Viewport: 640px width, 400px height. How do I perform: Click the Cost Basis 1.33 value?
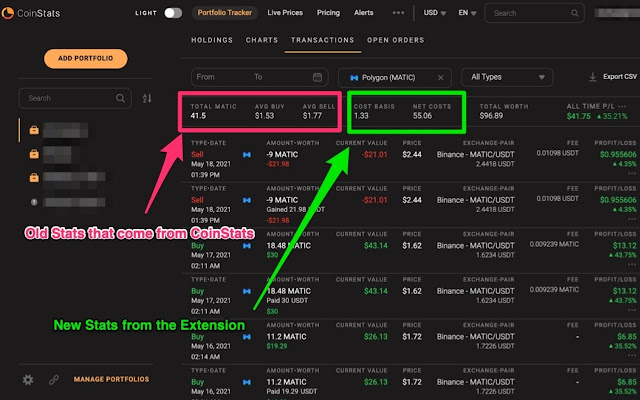click(361, 116)
